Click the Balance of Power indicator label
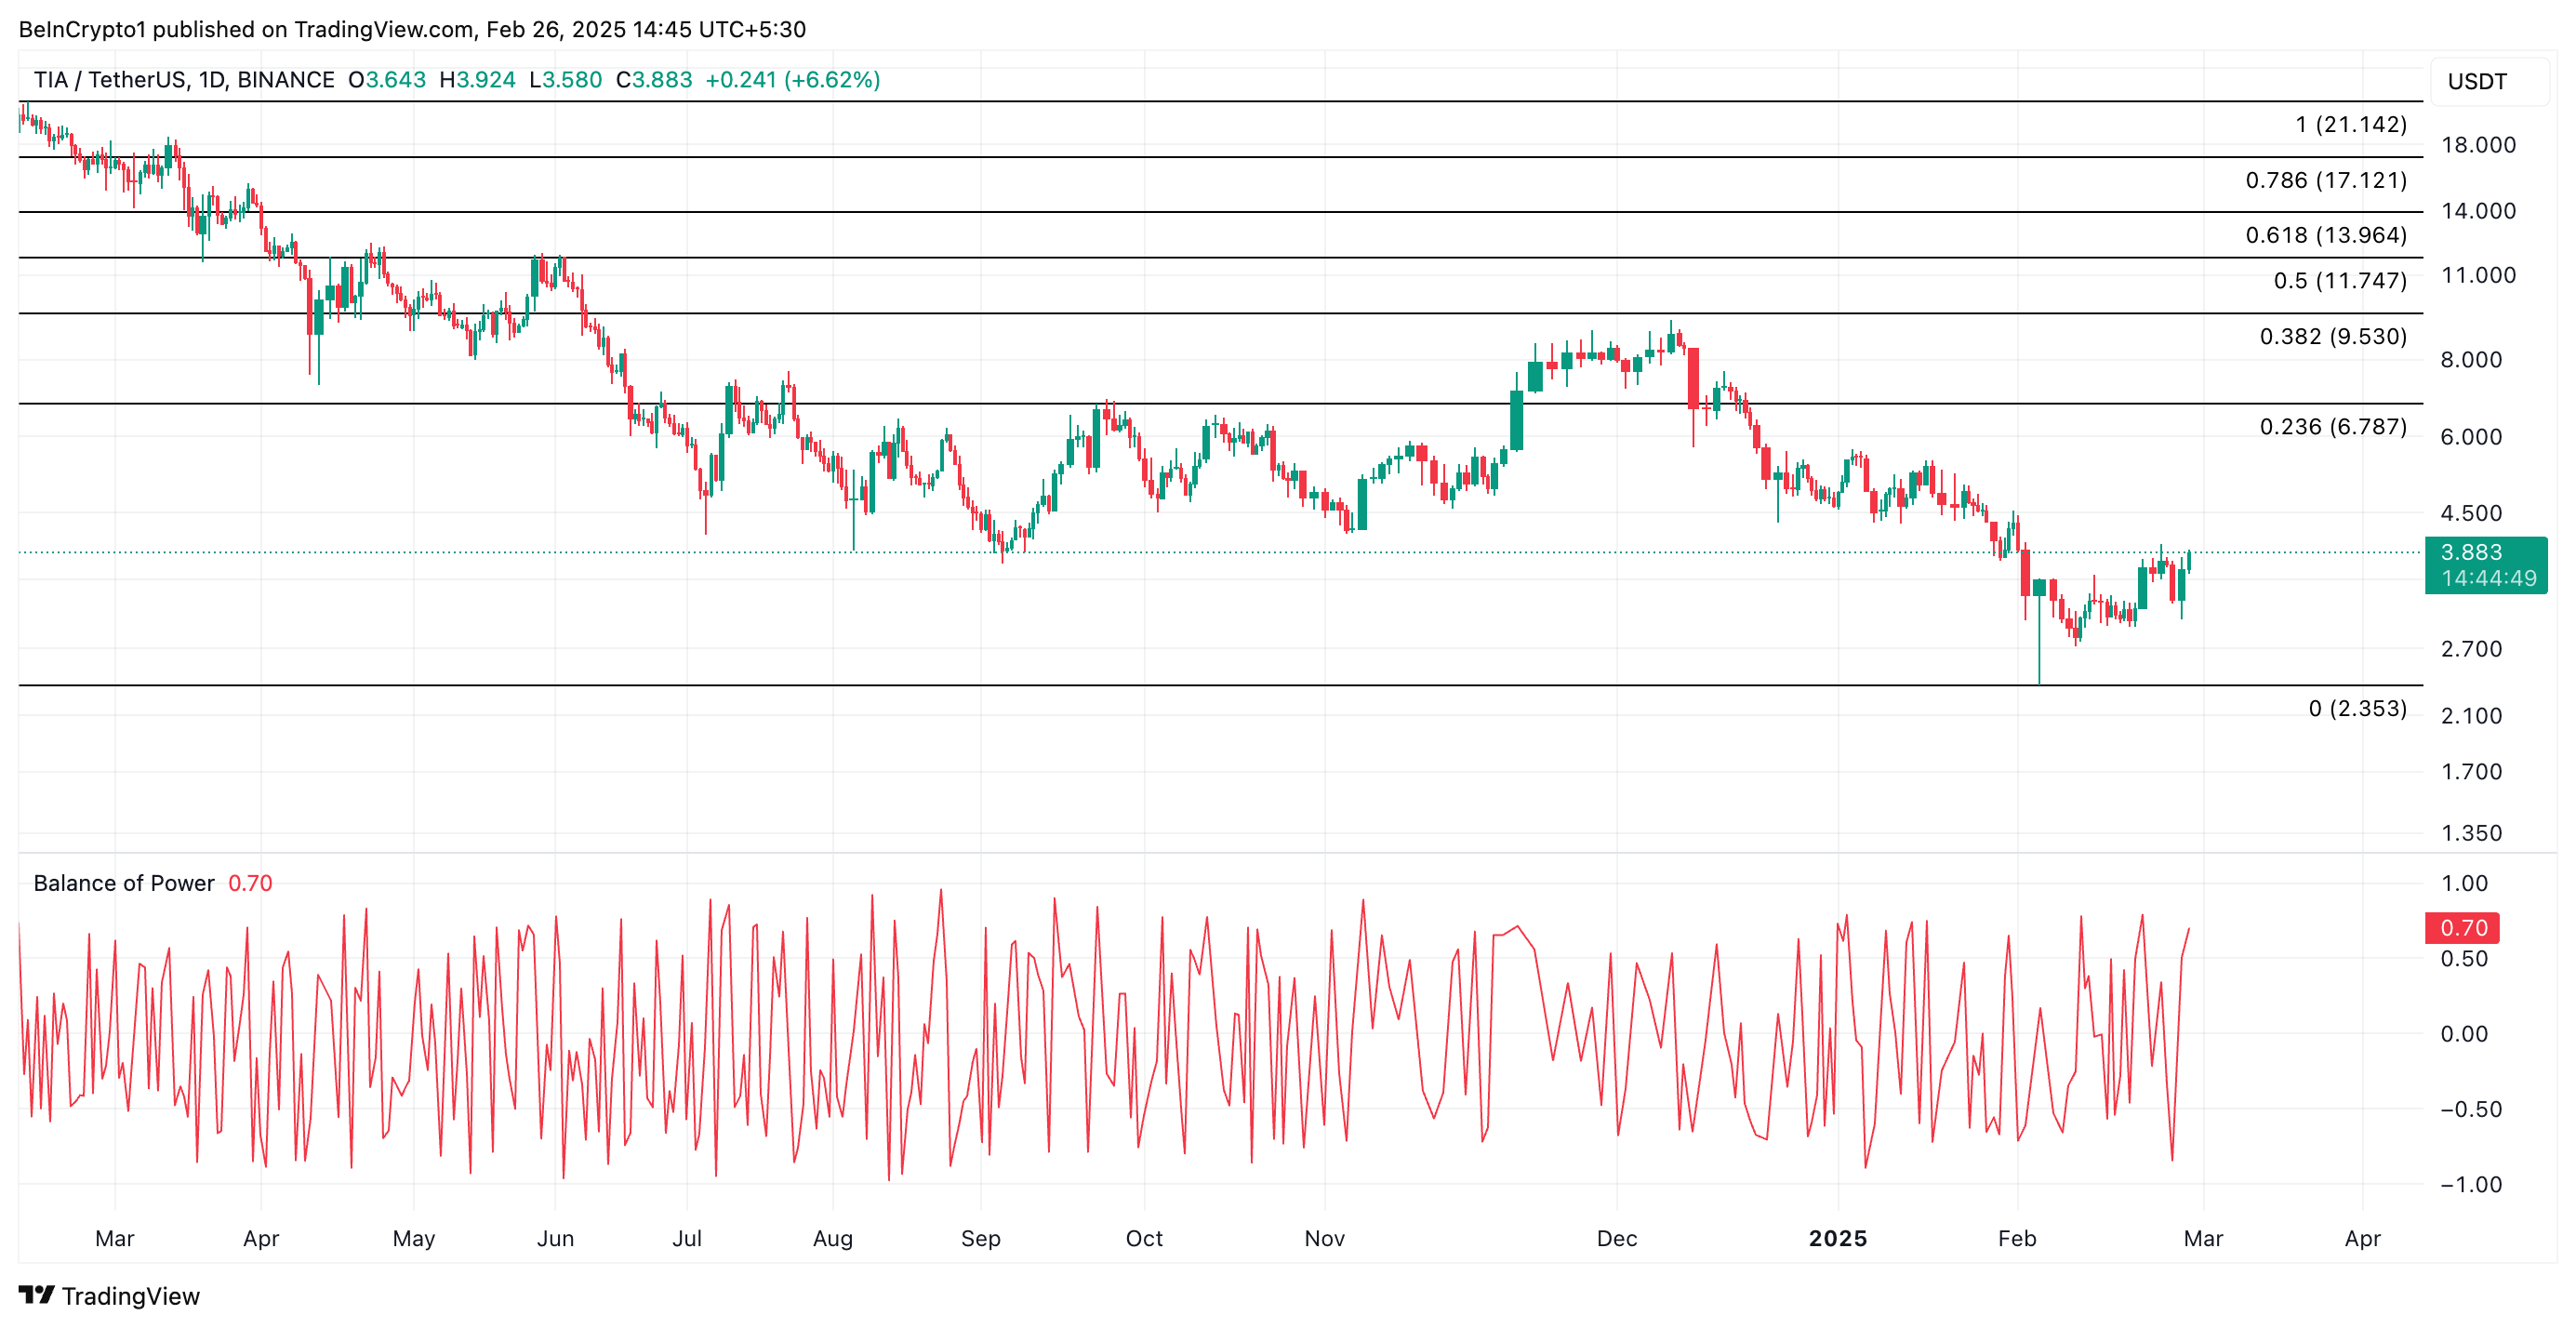 point(123,883)
